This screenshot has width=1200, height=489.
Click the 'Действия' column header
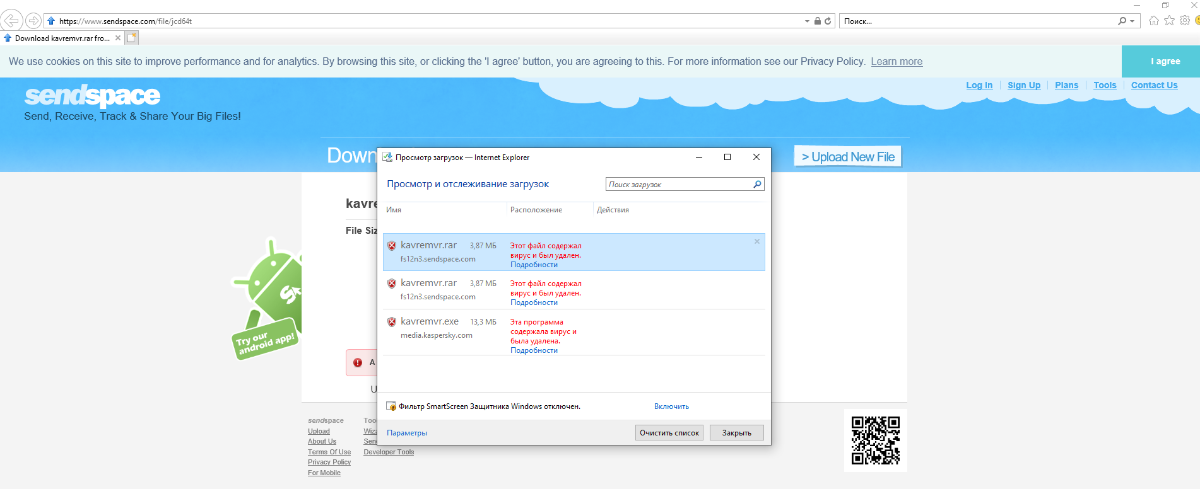[x=612, y=210]
